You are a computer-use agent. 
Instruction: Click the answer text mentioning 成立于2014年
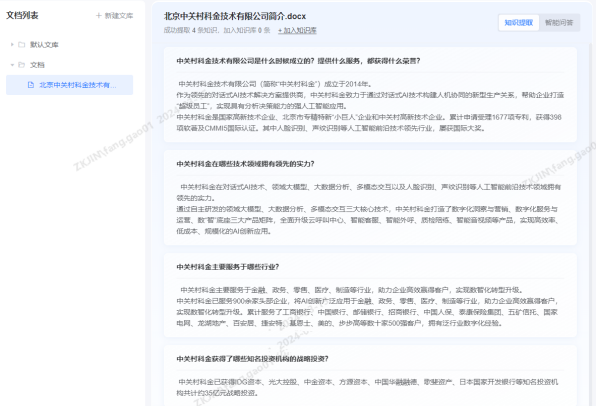click(x=370, y=106)
